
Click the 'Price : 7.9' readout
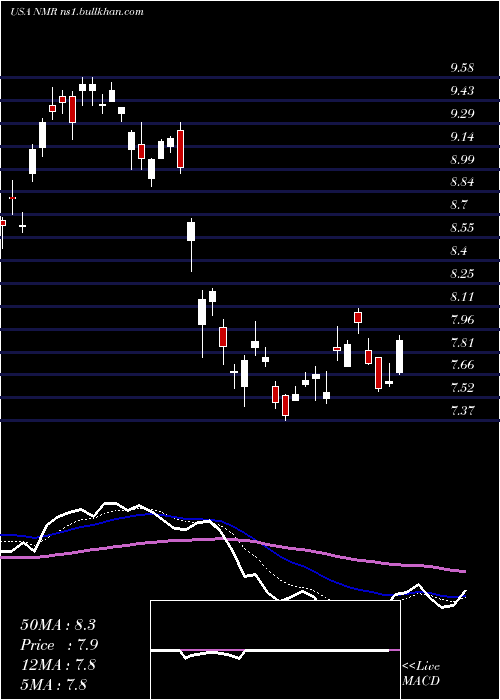(59, 645)
